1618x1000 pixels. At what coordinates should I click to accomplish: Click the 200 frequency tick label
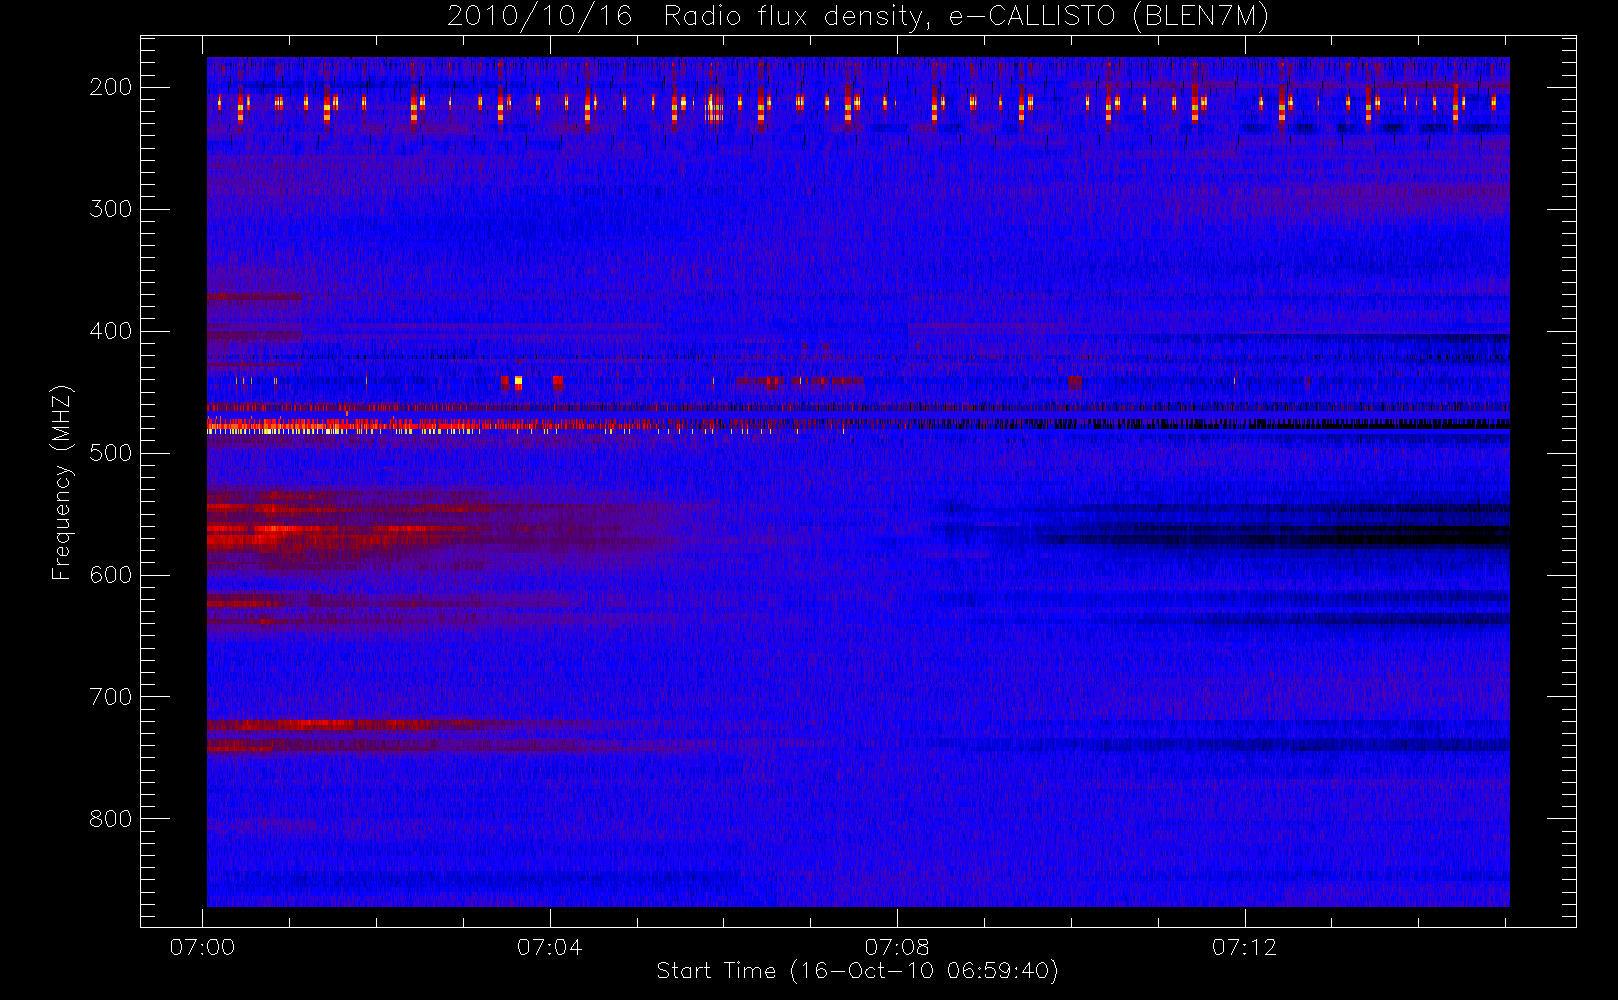tap(110, 87)
